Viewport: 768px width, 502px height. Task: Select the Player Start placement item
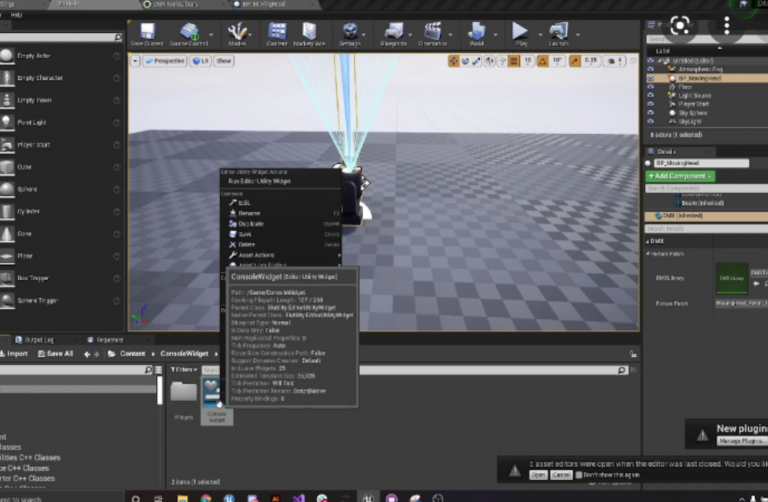coord(60,144)
